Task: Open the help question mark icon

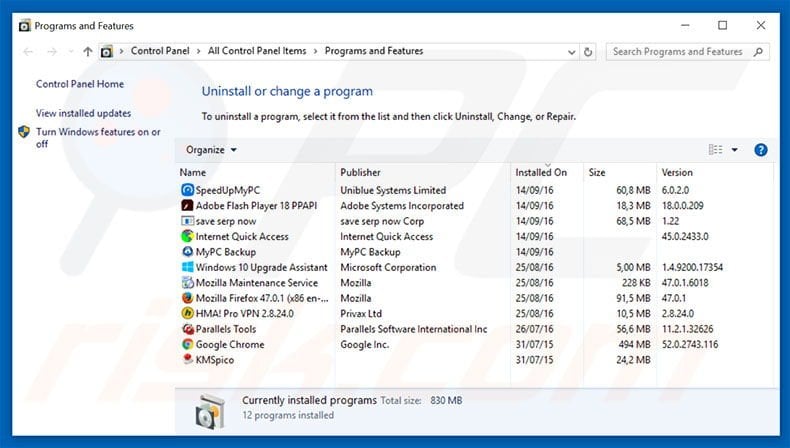Action: click(x=760, y=150)
